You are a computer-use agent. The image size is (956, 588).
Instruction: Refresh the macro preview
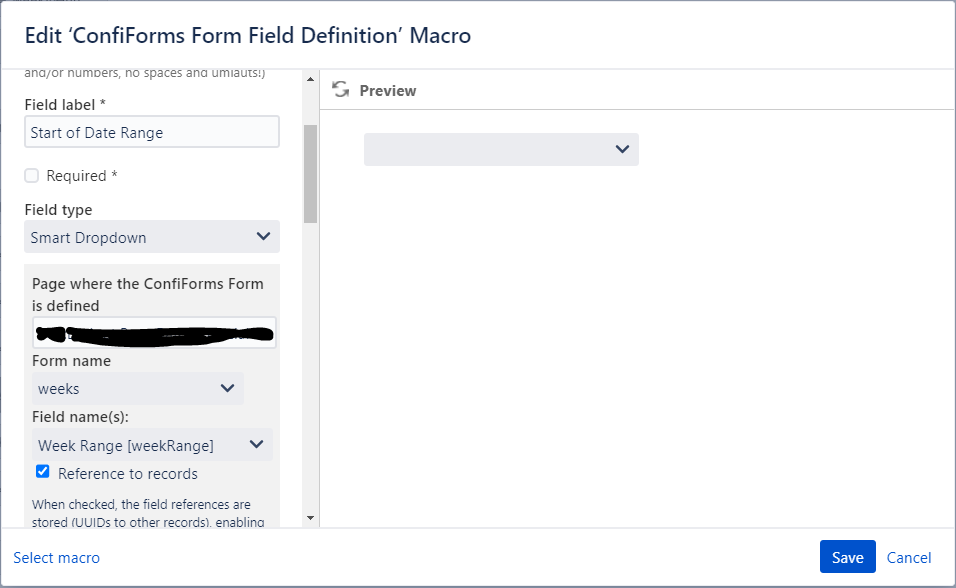pos(341,89)
